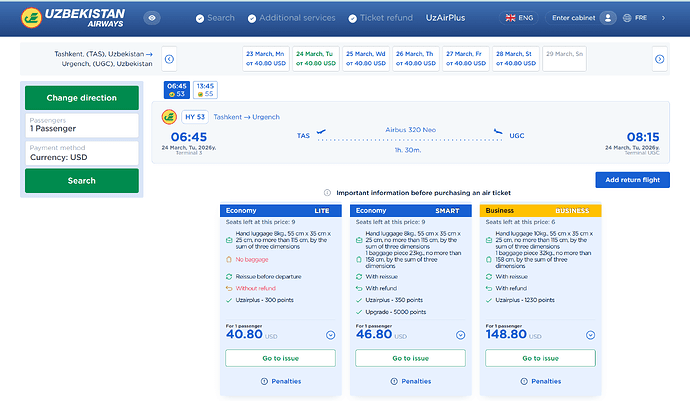The width and height of the screenshot is (690, 401).
Task: Click the arrival plane icon near UGC
Action: click(498, 131)
